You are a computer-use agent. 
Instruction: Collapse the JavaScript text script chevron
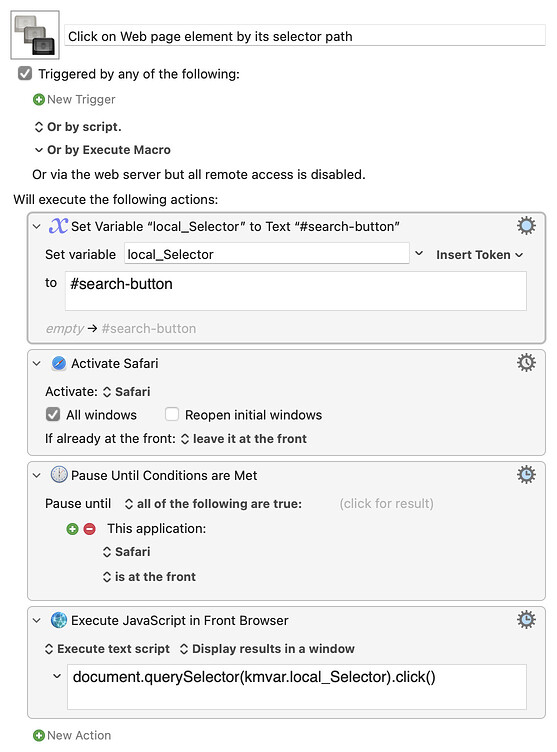pyautogui.click(x=57, y=676)
